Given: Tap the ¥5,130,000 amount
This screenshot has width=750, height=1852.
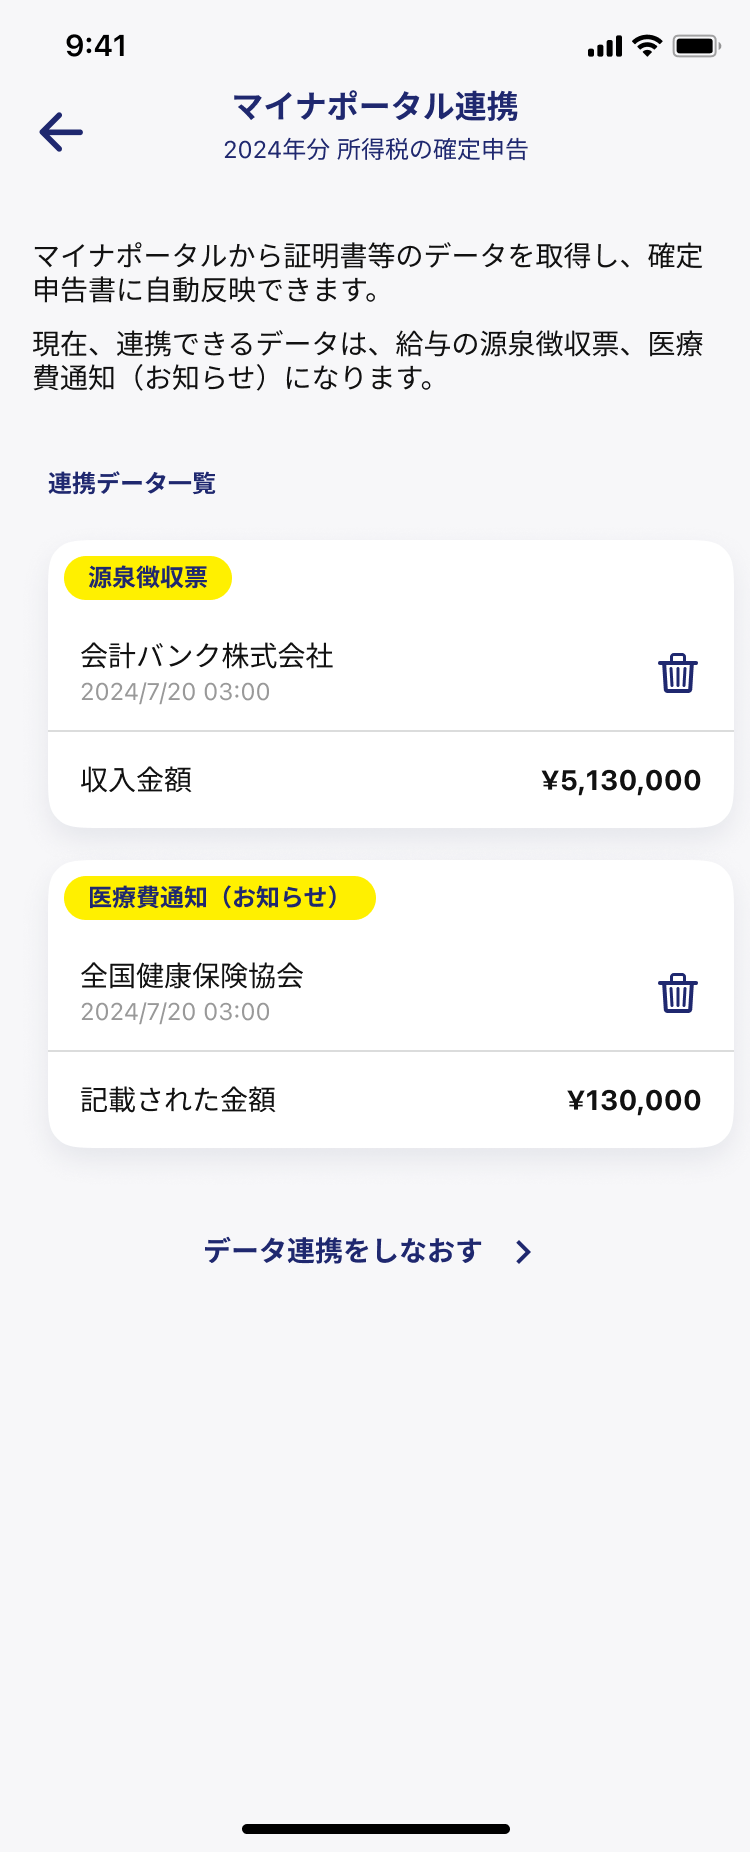Looking at the screenshot, I should pos(621,780).
